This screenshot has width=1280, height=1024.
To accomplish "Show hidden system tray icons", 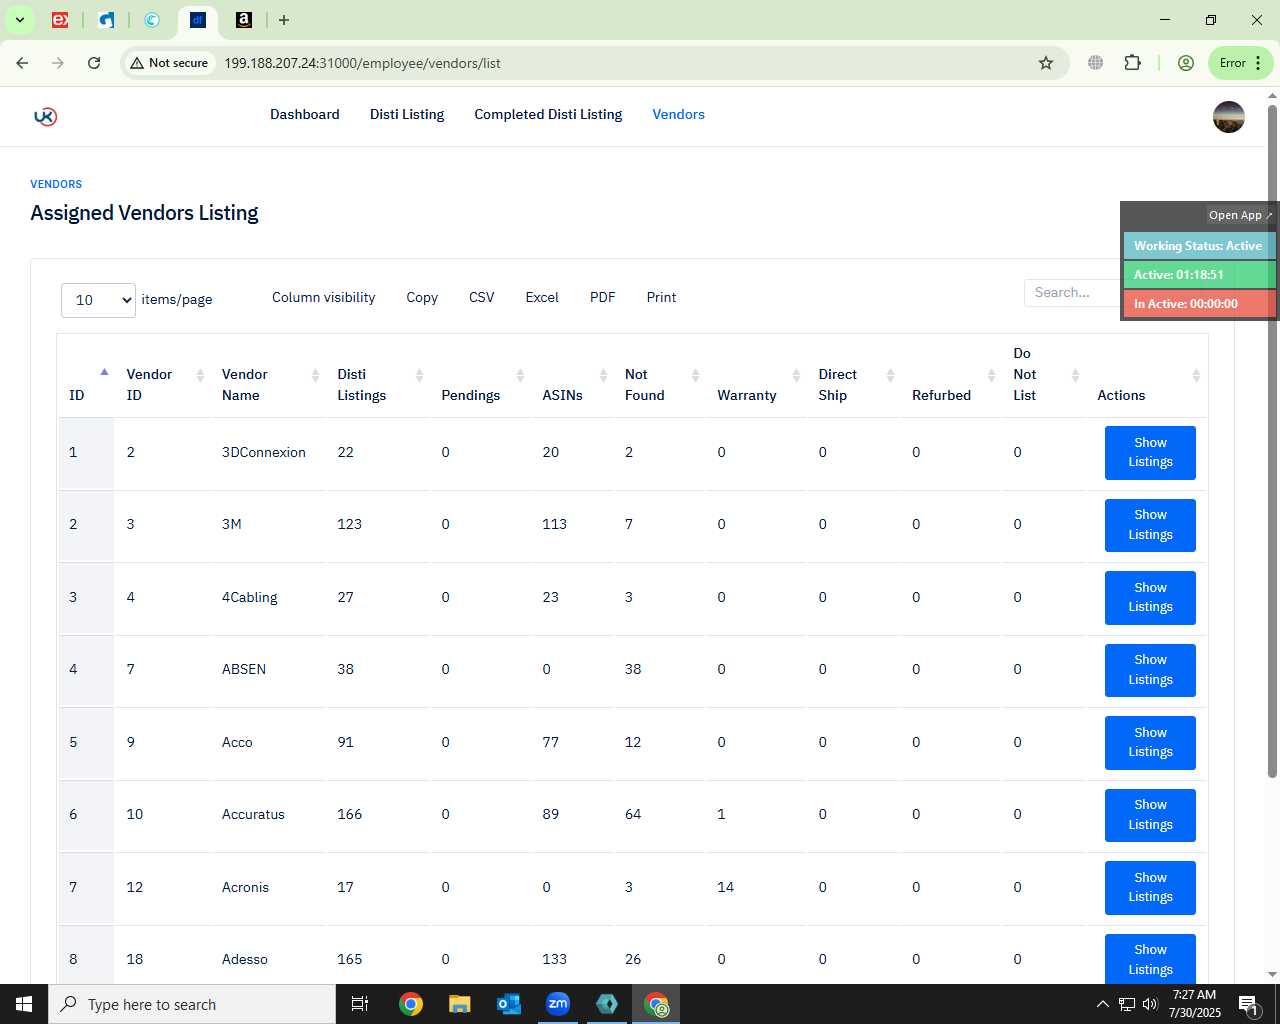I will 1102,1004.
